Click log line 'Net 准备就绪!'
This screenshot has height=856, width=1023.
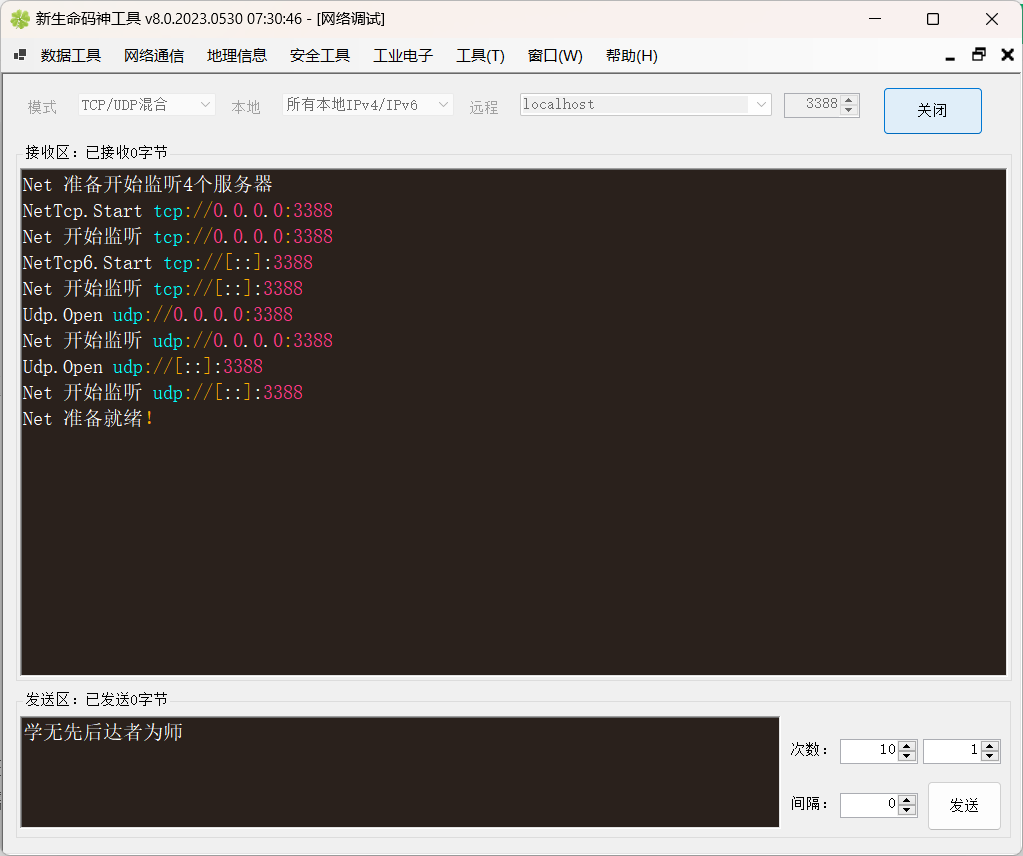(87, 419)
